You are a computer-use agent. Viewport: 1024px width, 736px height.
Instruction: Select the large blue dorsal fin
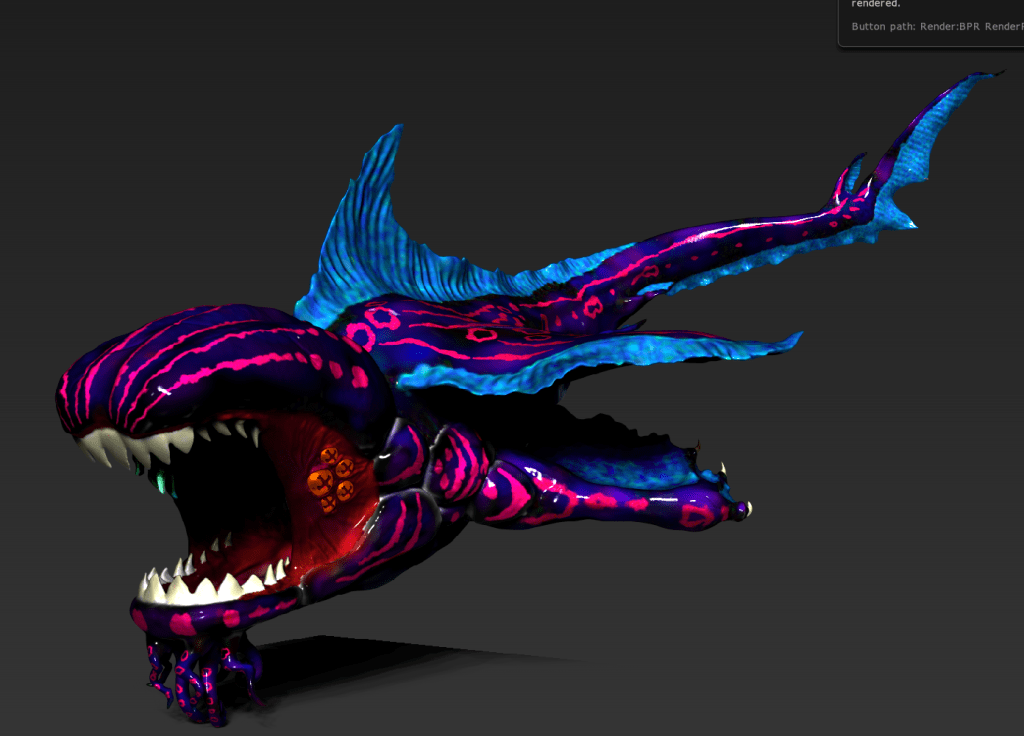coord(370,240)
